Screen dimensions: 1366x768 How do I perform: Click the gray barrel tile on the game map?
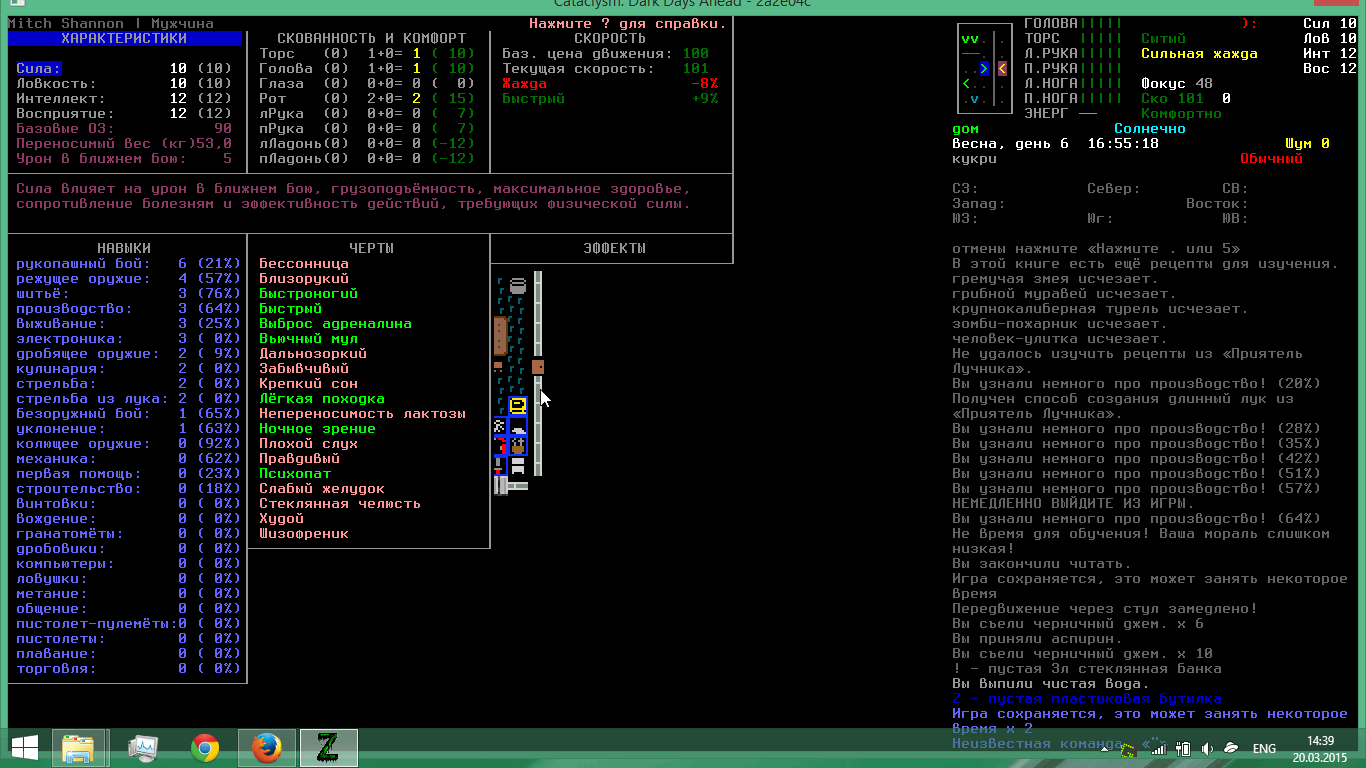(517, 286)
